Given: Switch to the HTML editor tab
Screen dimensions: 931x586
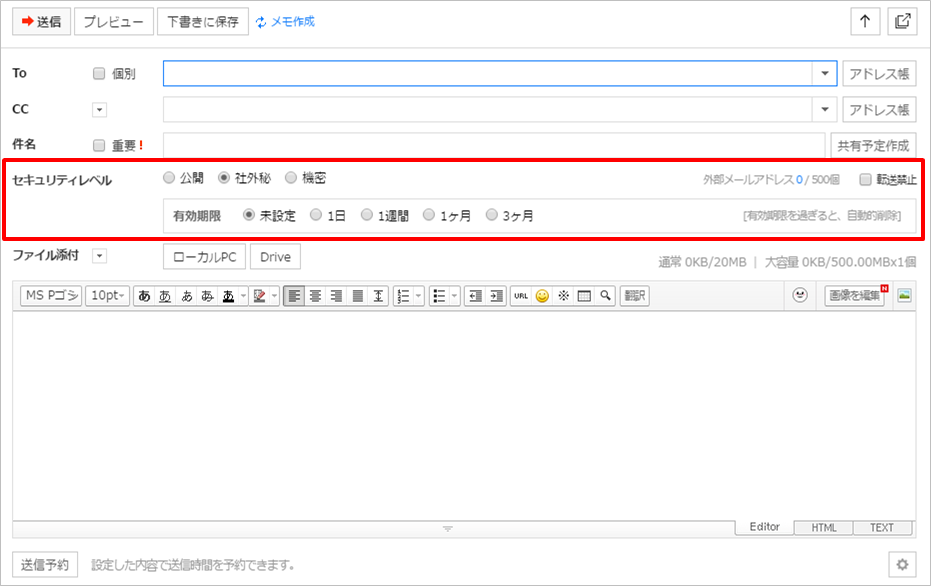Looking at the screenshot, I should coord(823,528).
